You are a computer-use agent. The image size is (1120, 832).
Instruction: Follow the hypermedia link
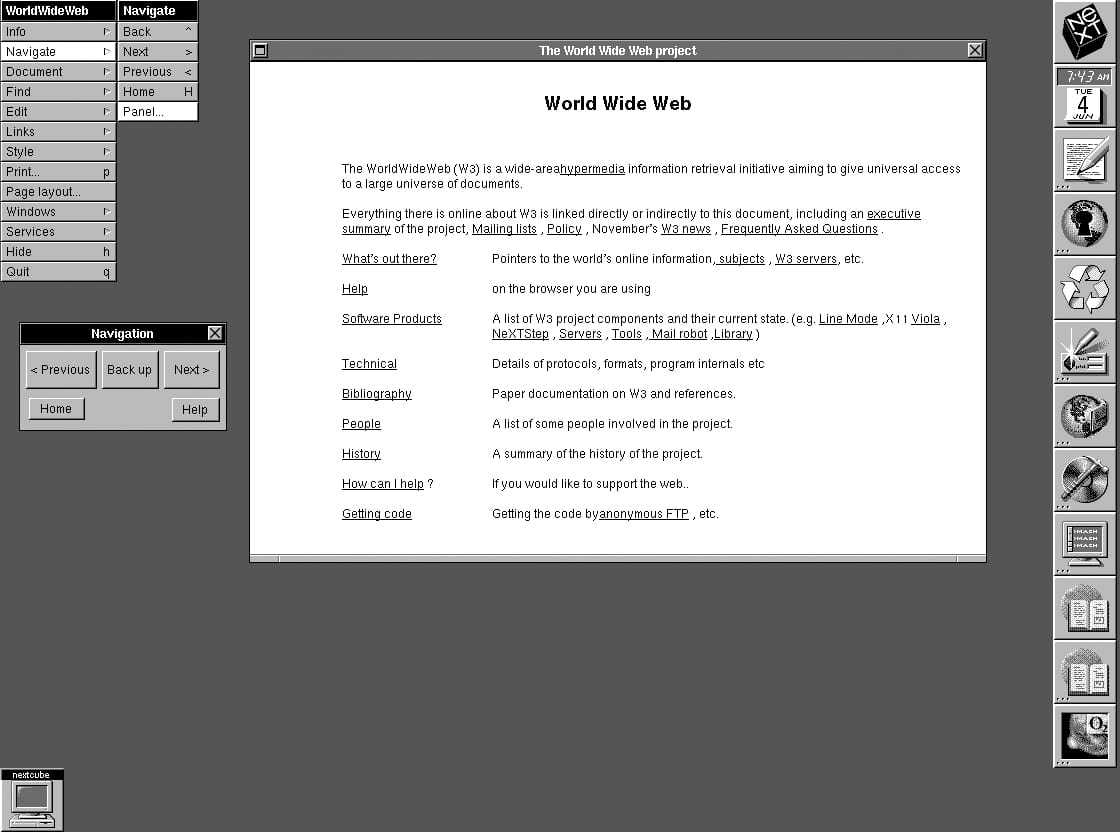592,169
